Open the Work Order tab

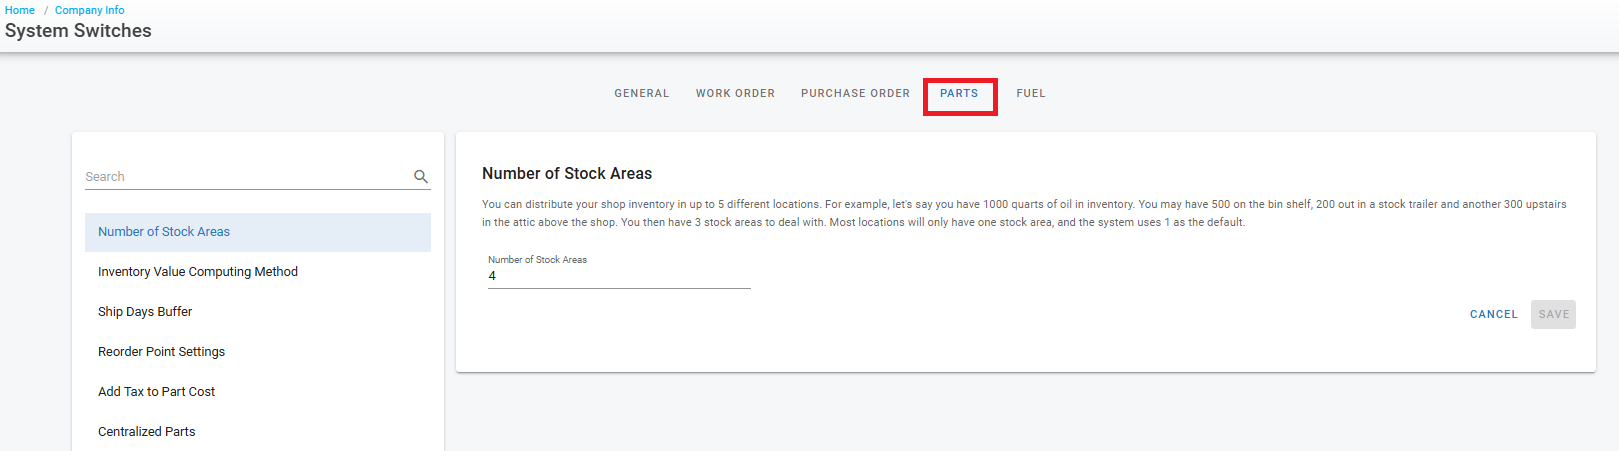735,94
